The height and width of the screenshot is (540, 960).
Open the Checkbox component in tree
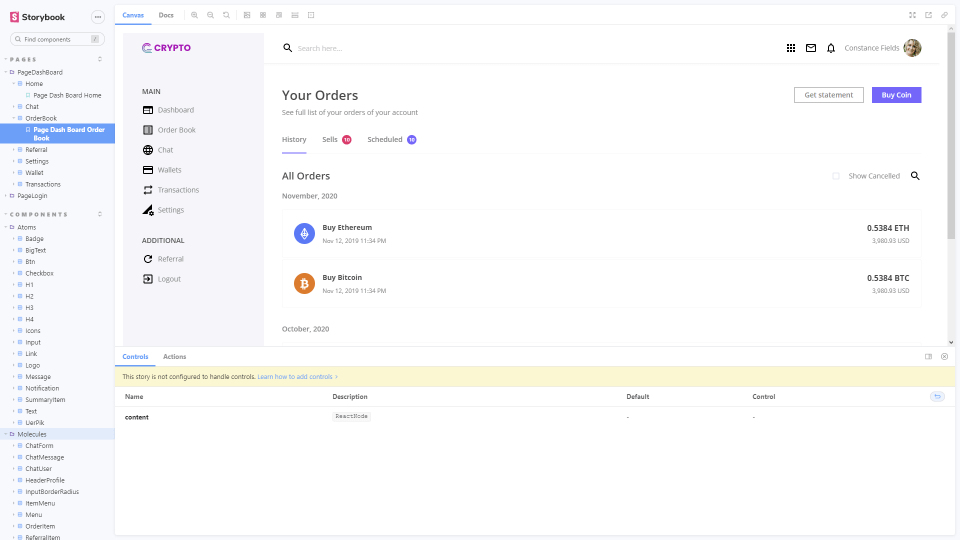pyautogui.click(x=39, y=274)
